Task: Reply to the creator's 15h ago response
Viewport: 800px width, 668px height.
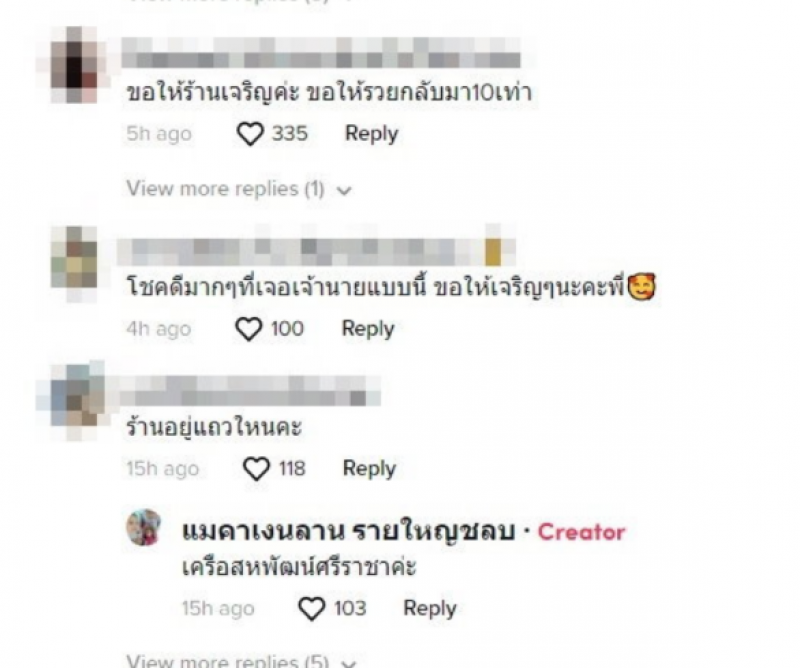Action: tap(430, 609)
